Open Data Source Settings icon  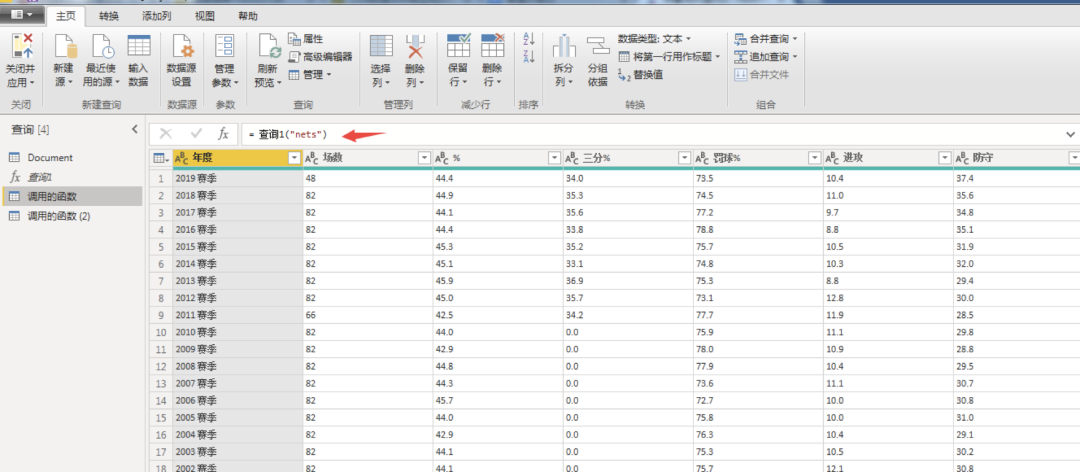181,47
